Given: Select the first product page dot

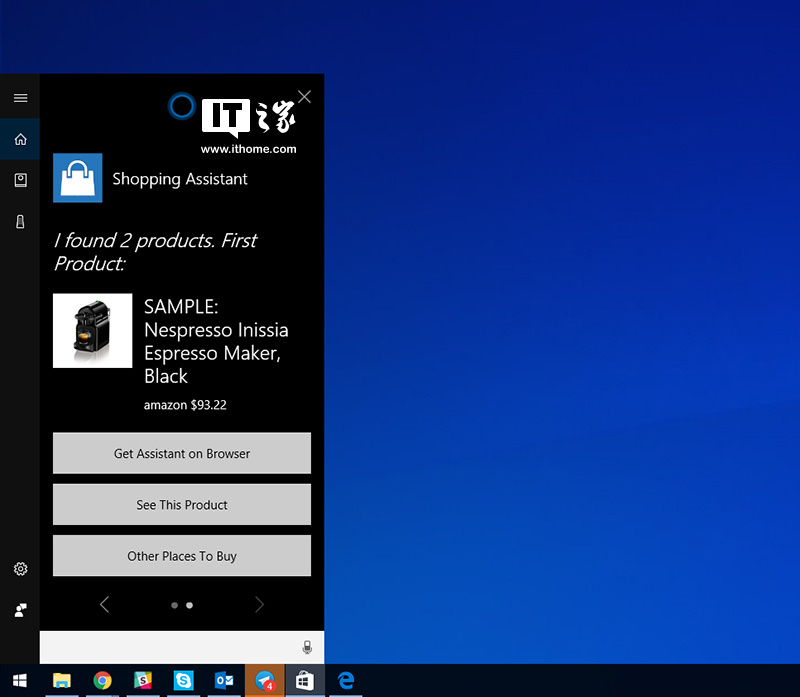Looking at the screenshot, I should [x=174, y=605].
